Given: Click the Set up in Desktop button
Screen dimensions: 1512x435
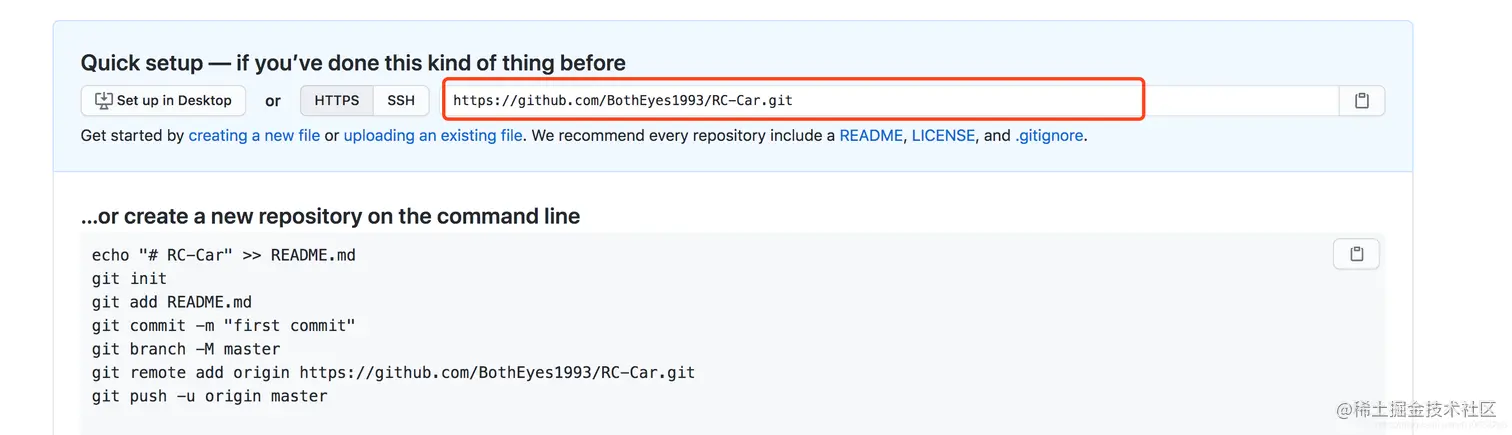Looking at the screenshot, I should pyautogui.click(x=163, y=101).
